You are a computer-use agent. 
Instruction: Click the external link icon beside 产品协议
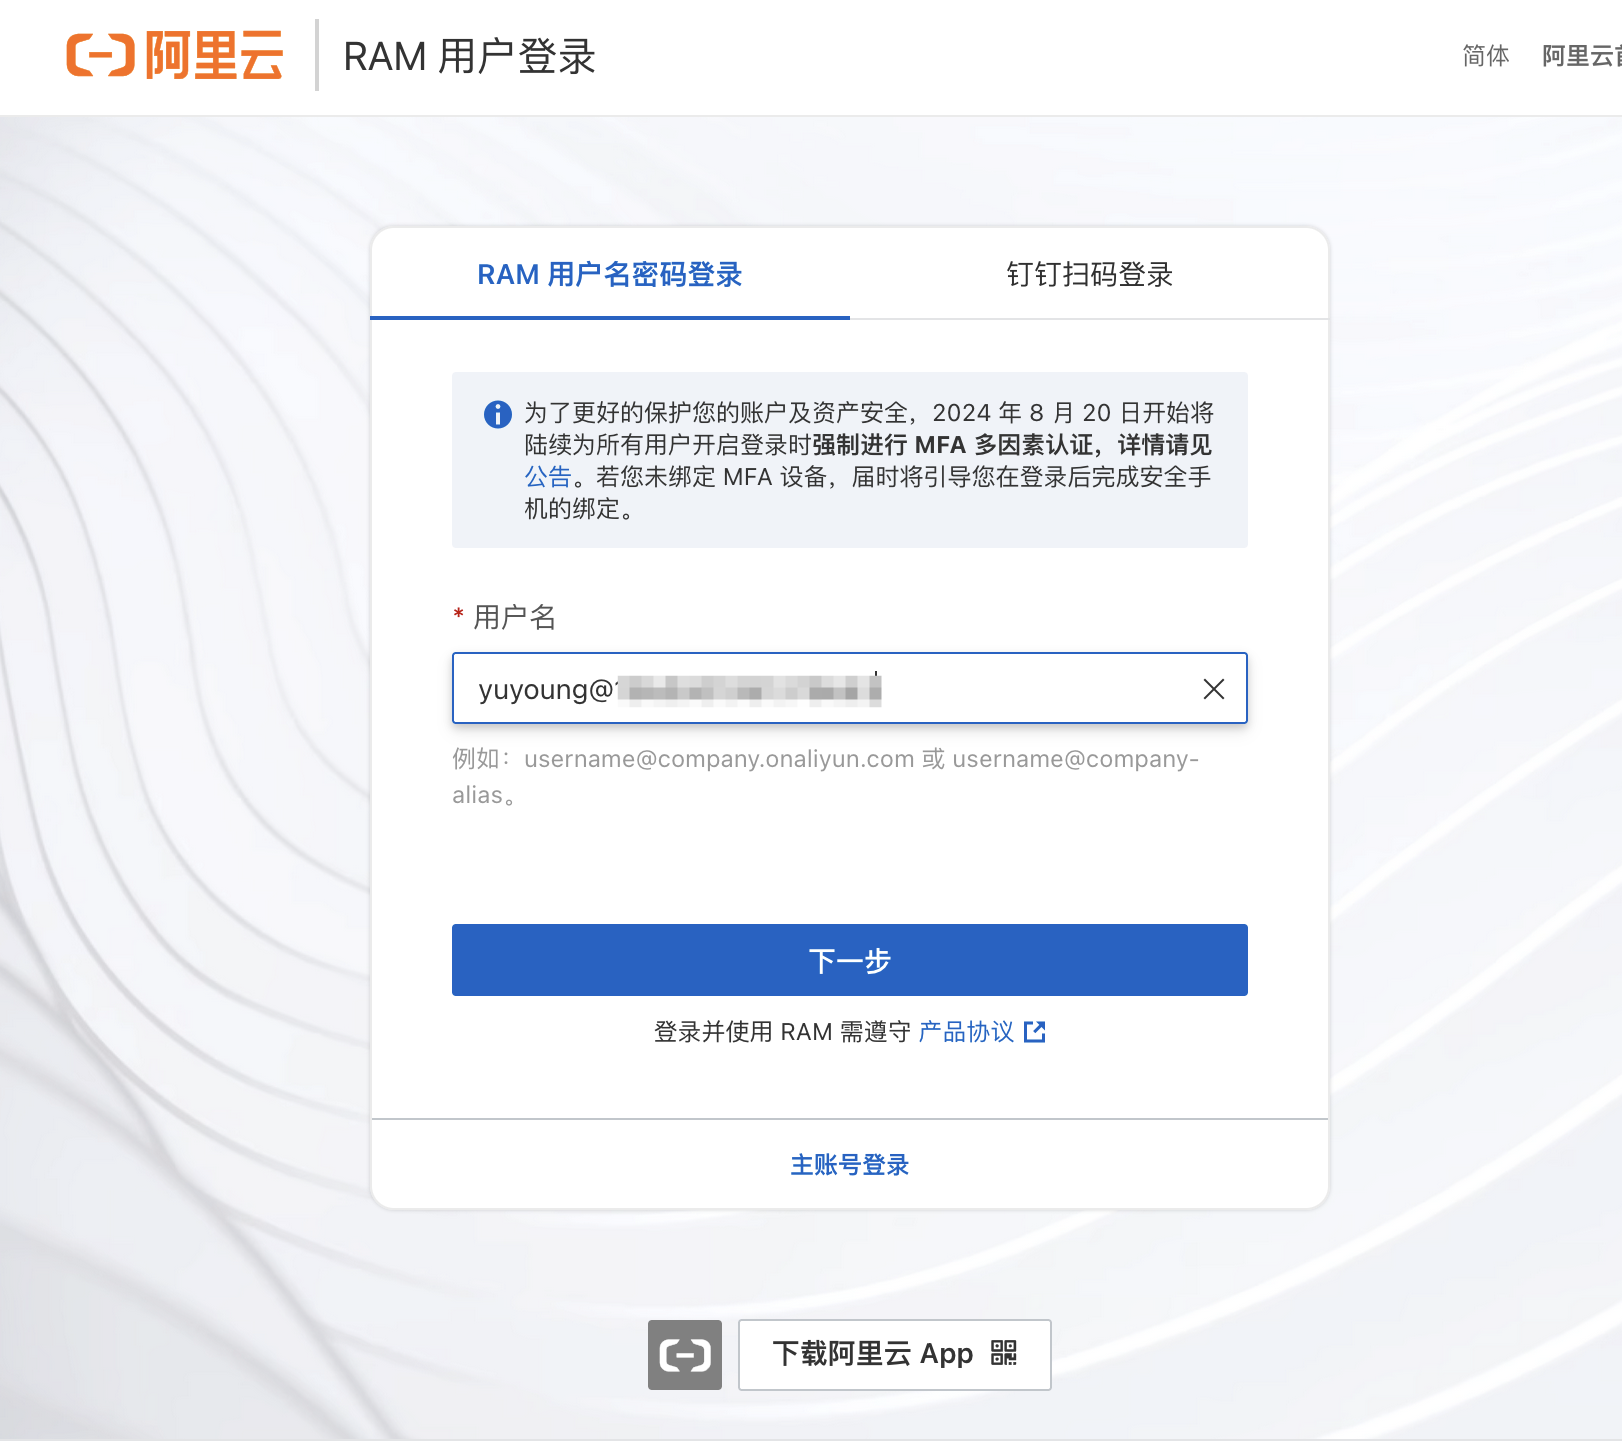pos(1035,1032)
